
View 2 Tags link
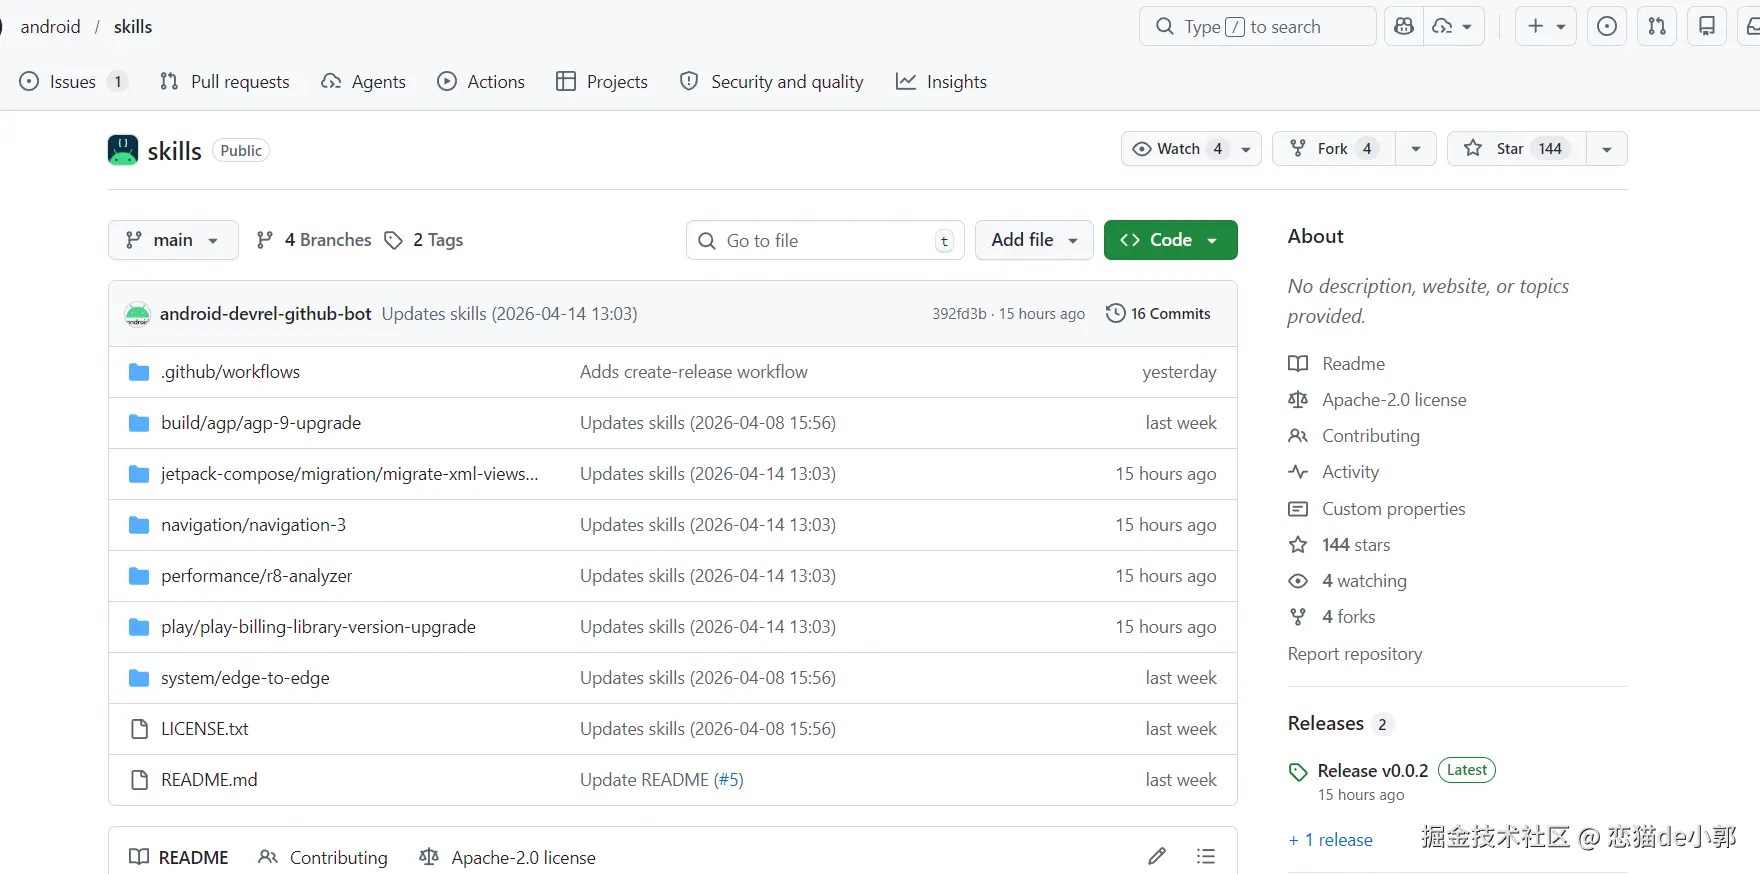pyautogui.click(x=424, y=240)
